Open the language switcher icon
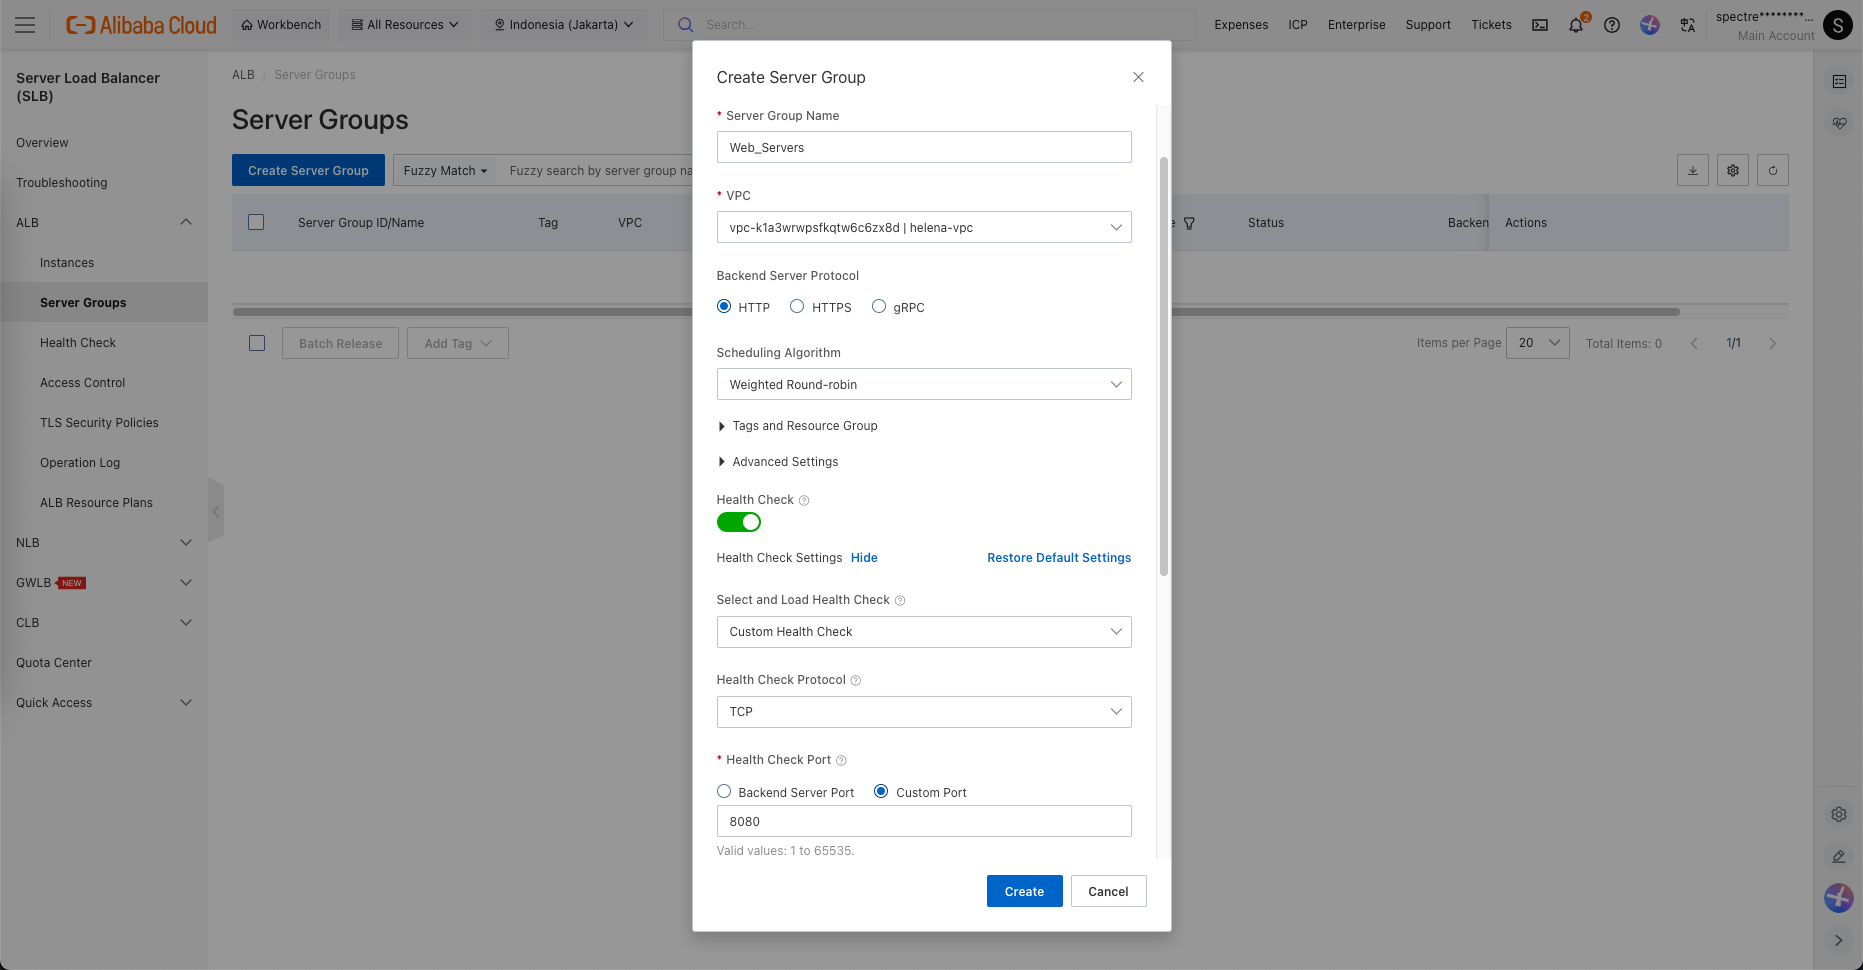 (x=1688, y=25)
